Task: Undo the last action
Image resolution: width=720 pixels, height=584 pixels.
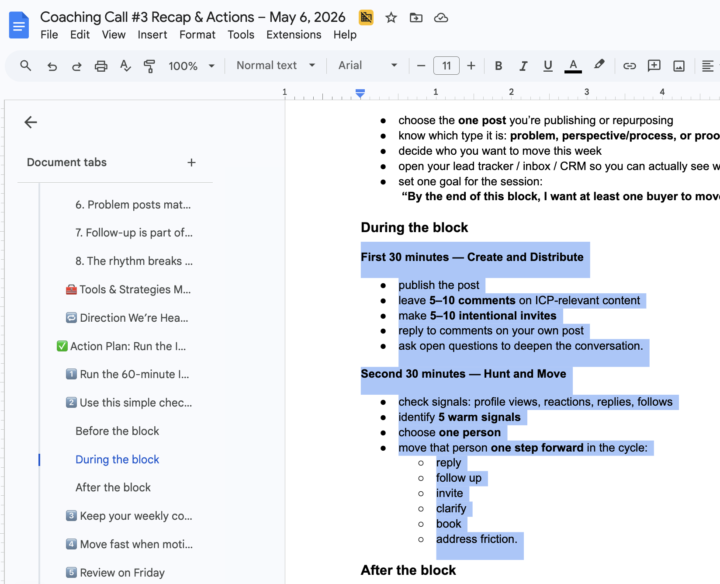Action: click(x=52, y=66)
